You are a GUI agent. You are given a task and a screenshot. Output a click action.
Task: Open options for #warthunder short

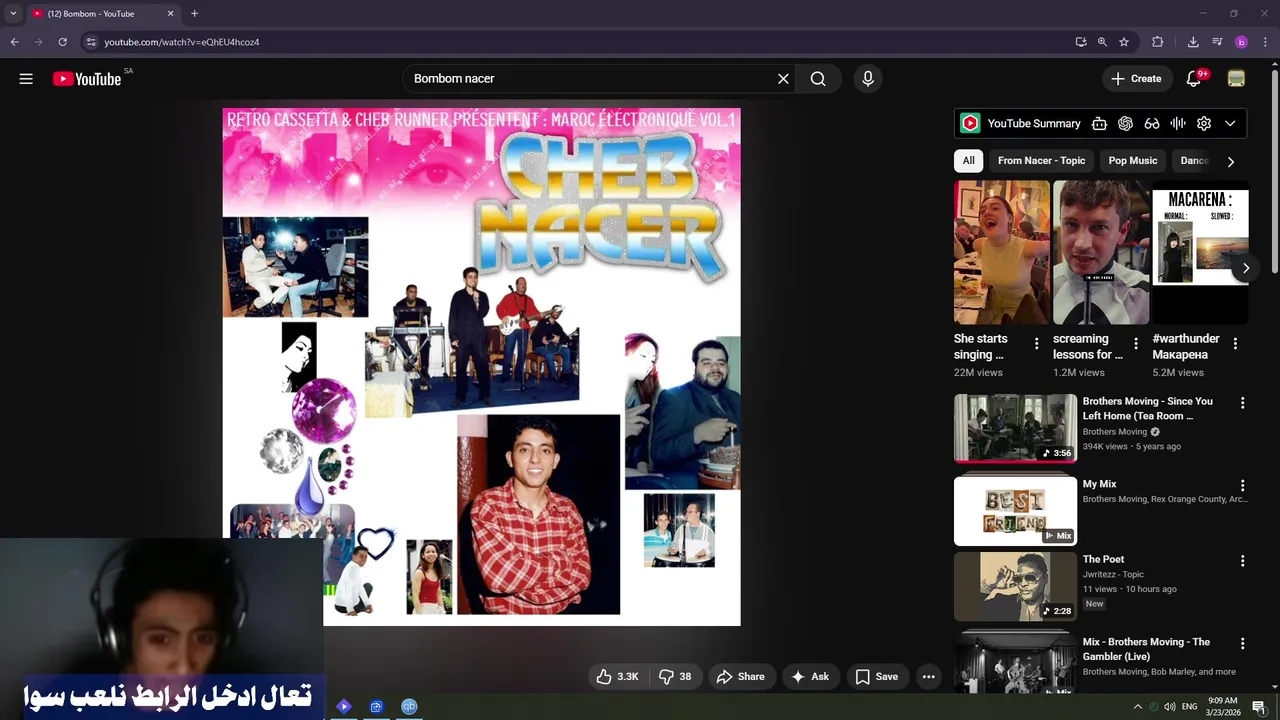point(1235,344)
